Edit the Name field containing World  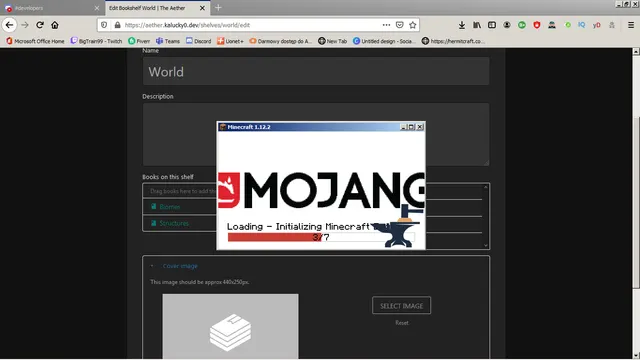(316, 71)
